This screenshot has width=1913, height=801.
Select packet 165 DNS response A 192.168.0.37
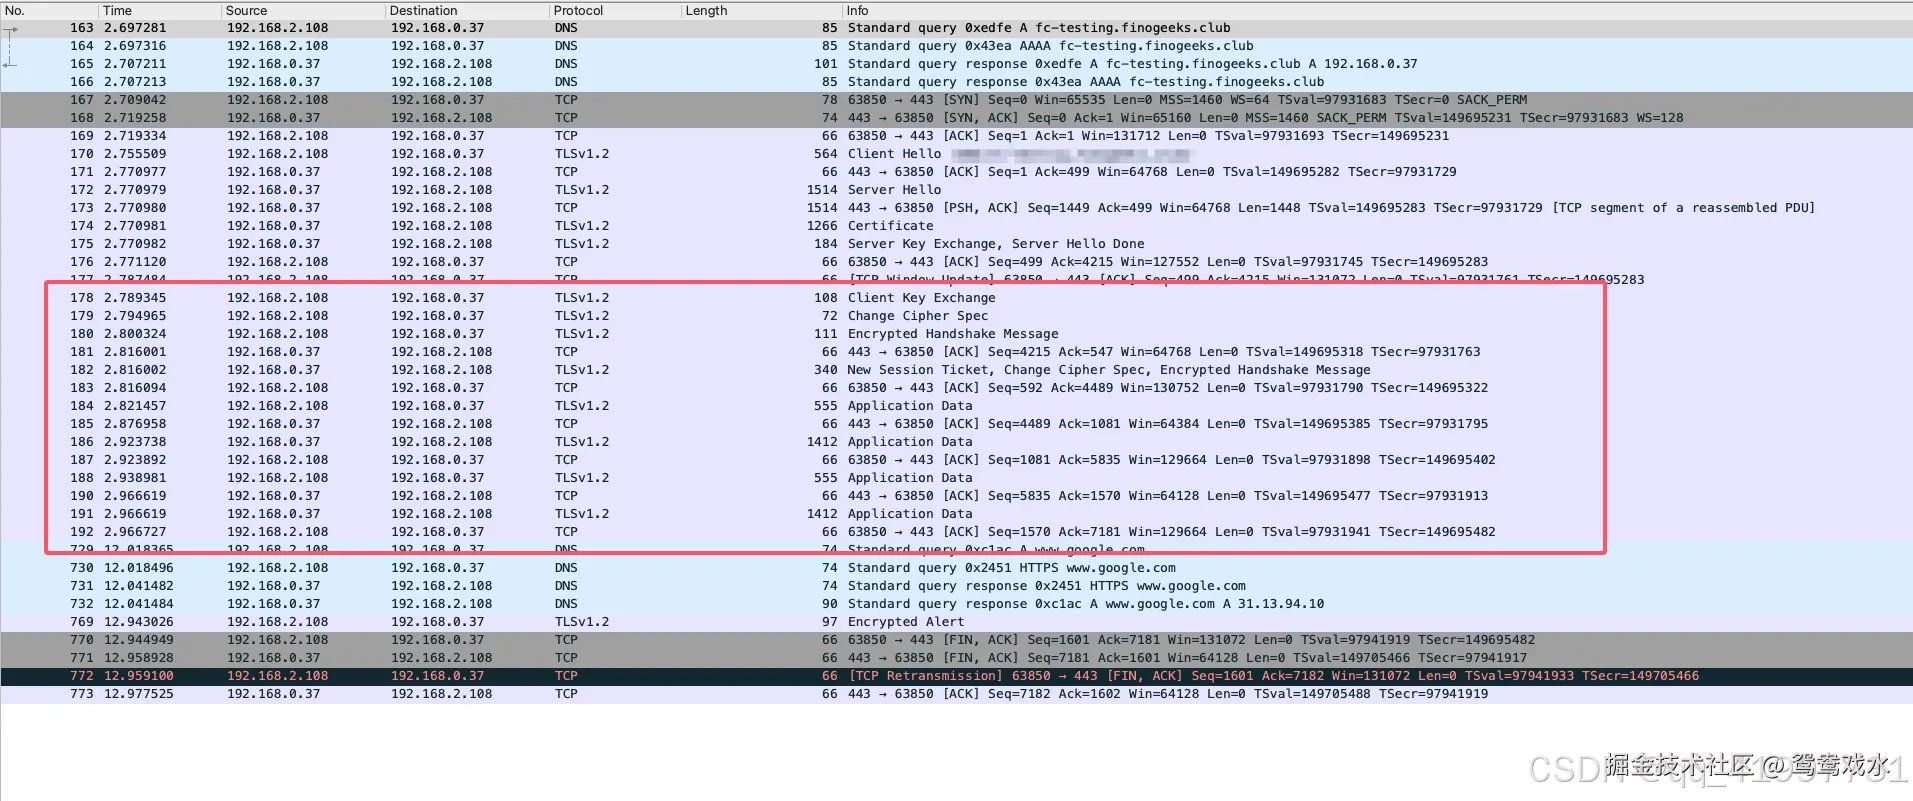click(x=956, y=64)
